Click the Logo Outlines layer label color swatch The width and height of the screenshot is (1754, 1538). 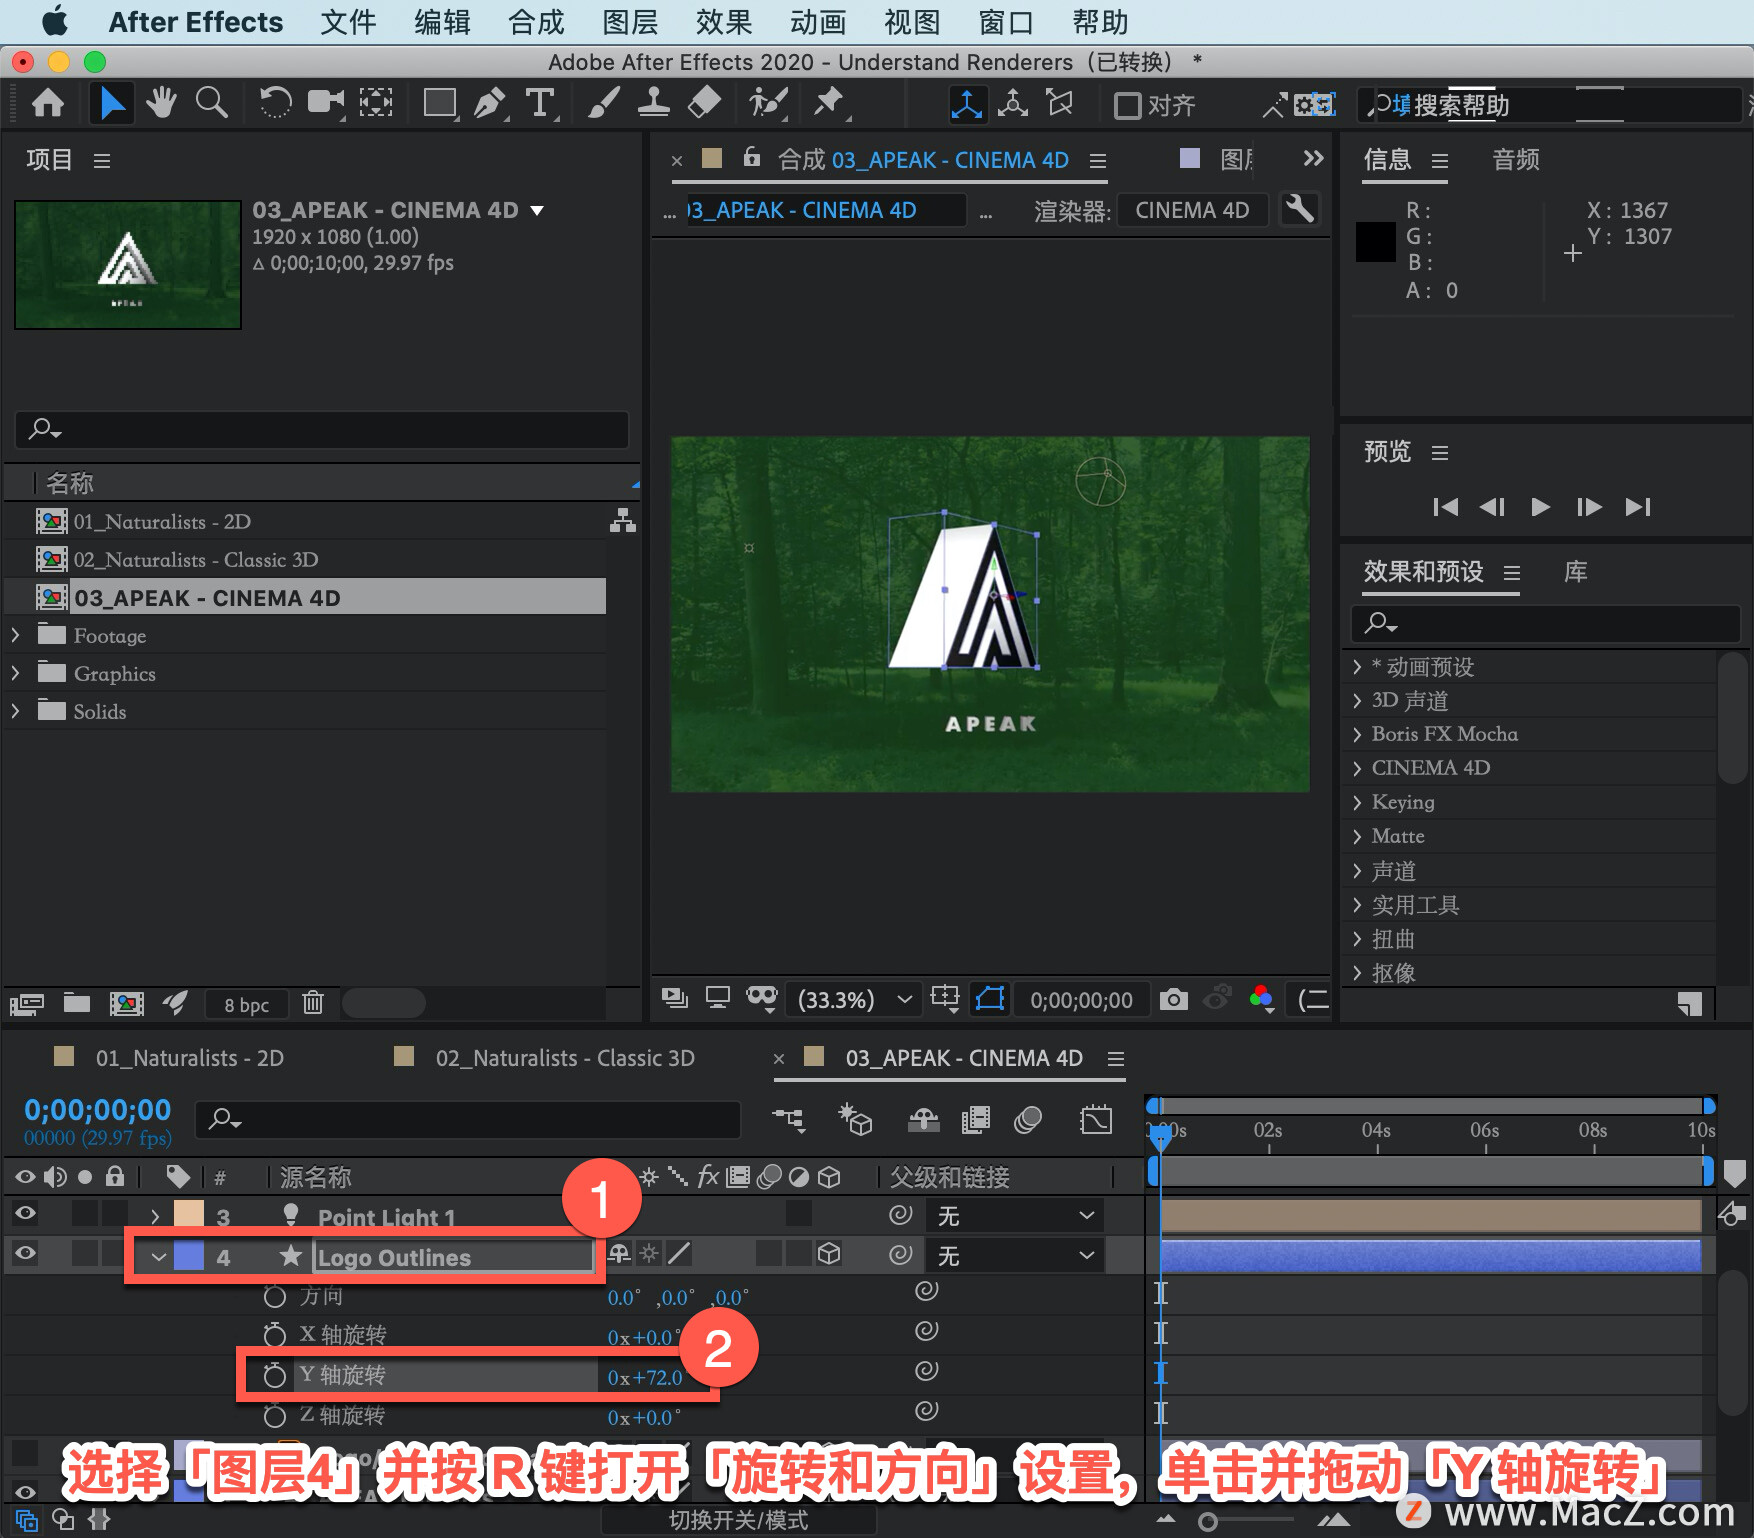pos(189,1256)
